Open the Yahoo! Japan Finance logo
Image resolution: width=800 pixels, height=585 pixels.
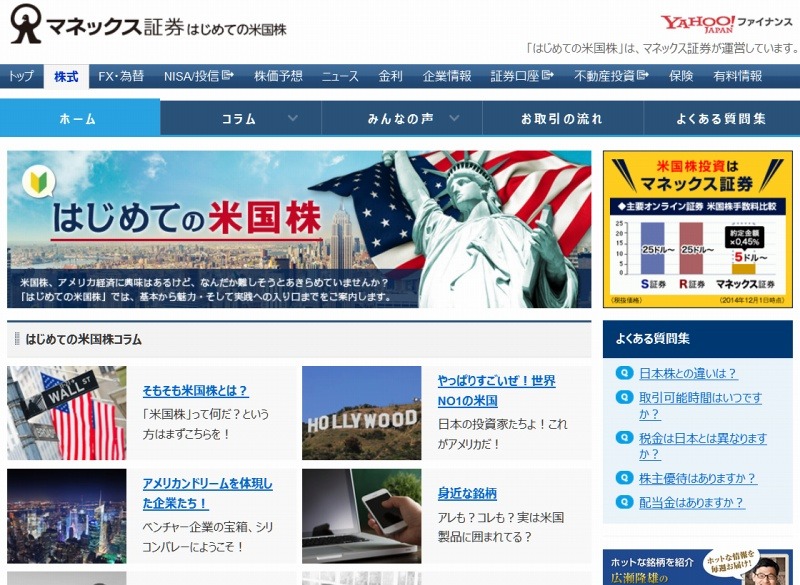point(727,23)
